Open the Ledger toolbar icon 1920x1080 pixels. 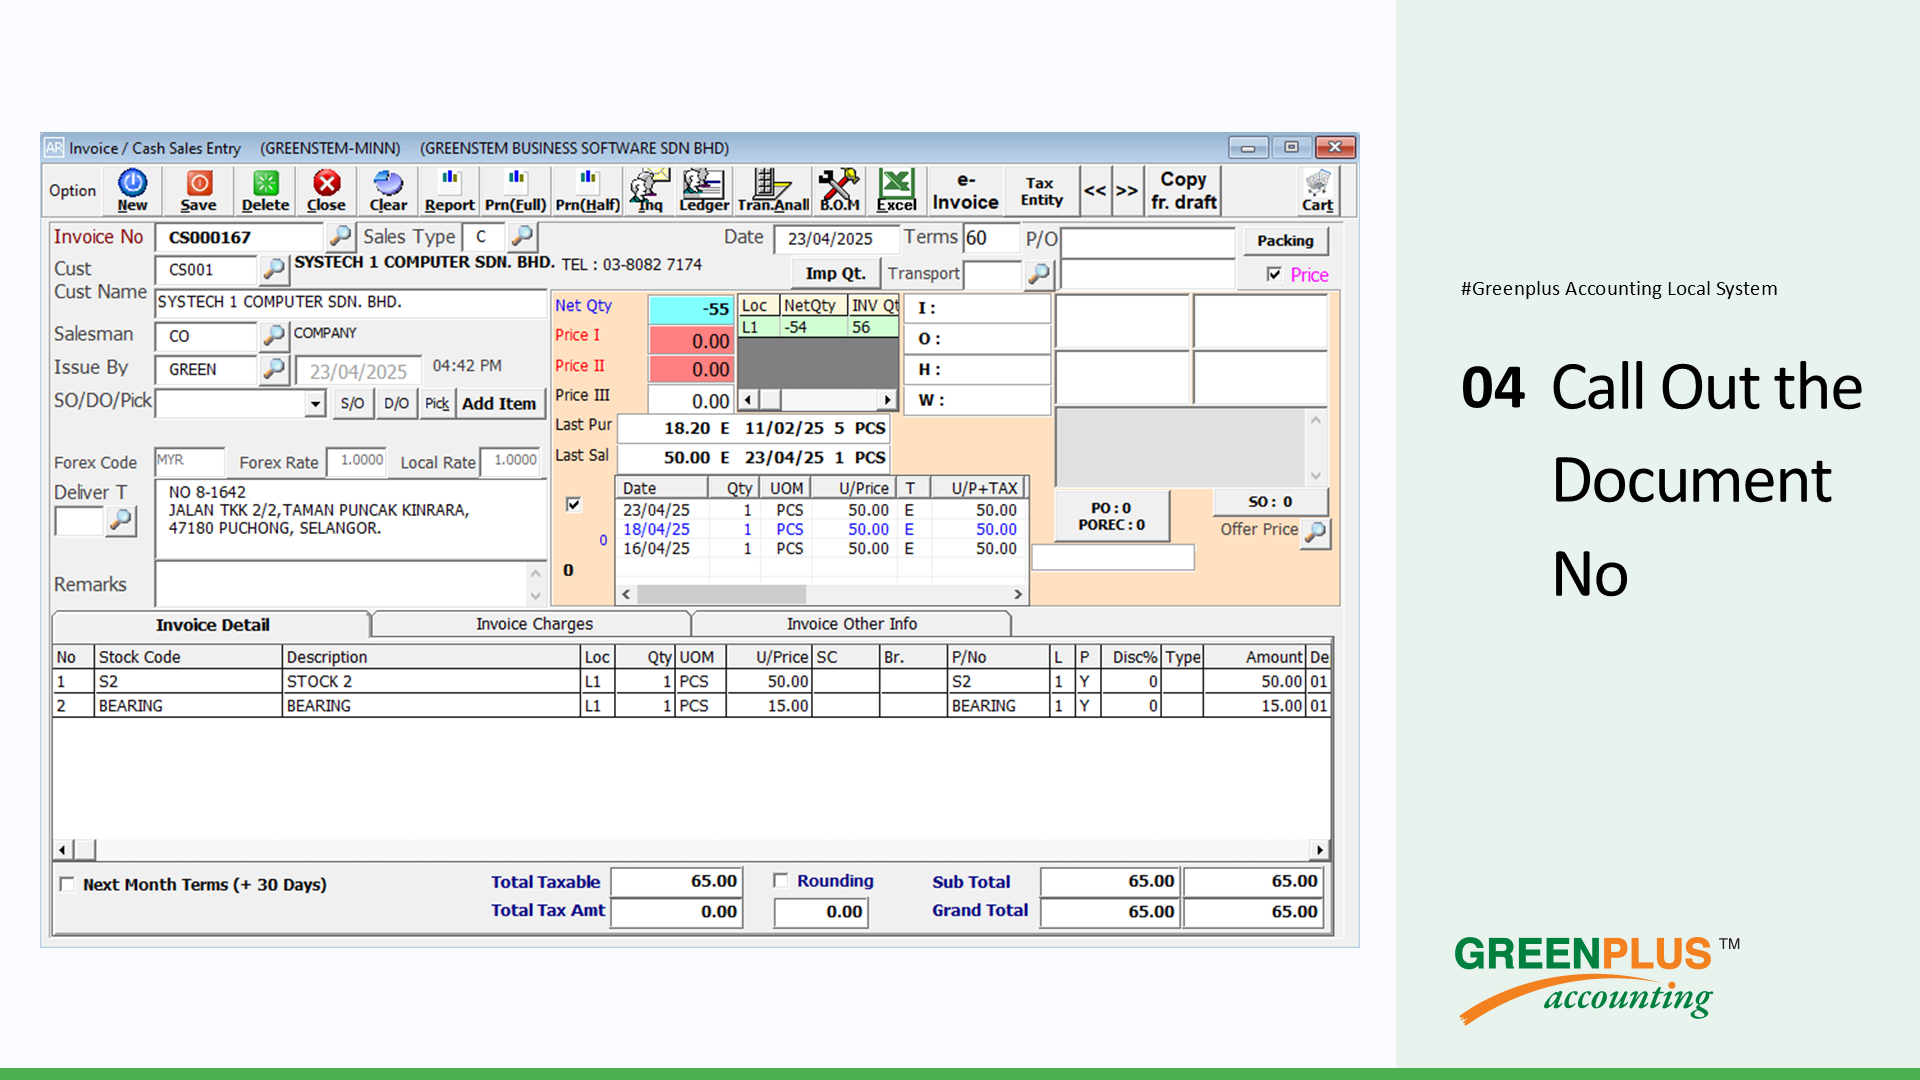click(x=704, y=190)
